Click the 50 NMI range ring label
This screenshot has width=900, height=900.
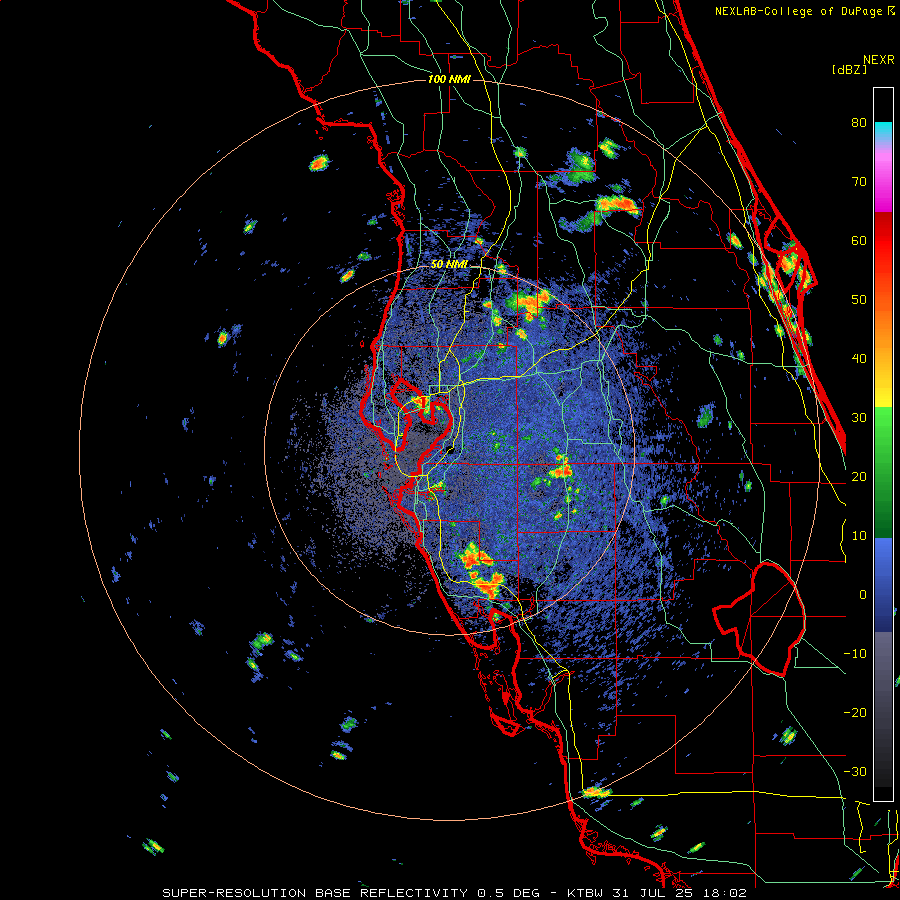click(x=449, y=265)
